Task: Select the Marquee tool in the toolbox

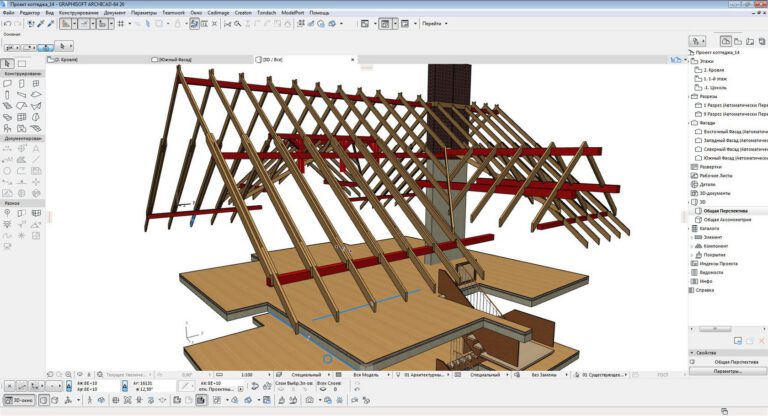Action: [22, 64]
